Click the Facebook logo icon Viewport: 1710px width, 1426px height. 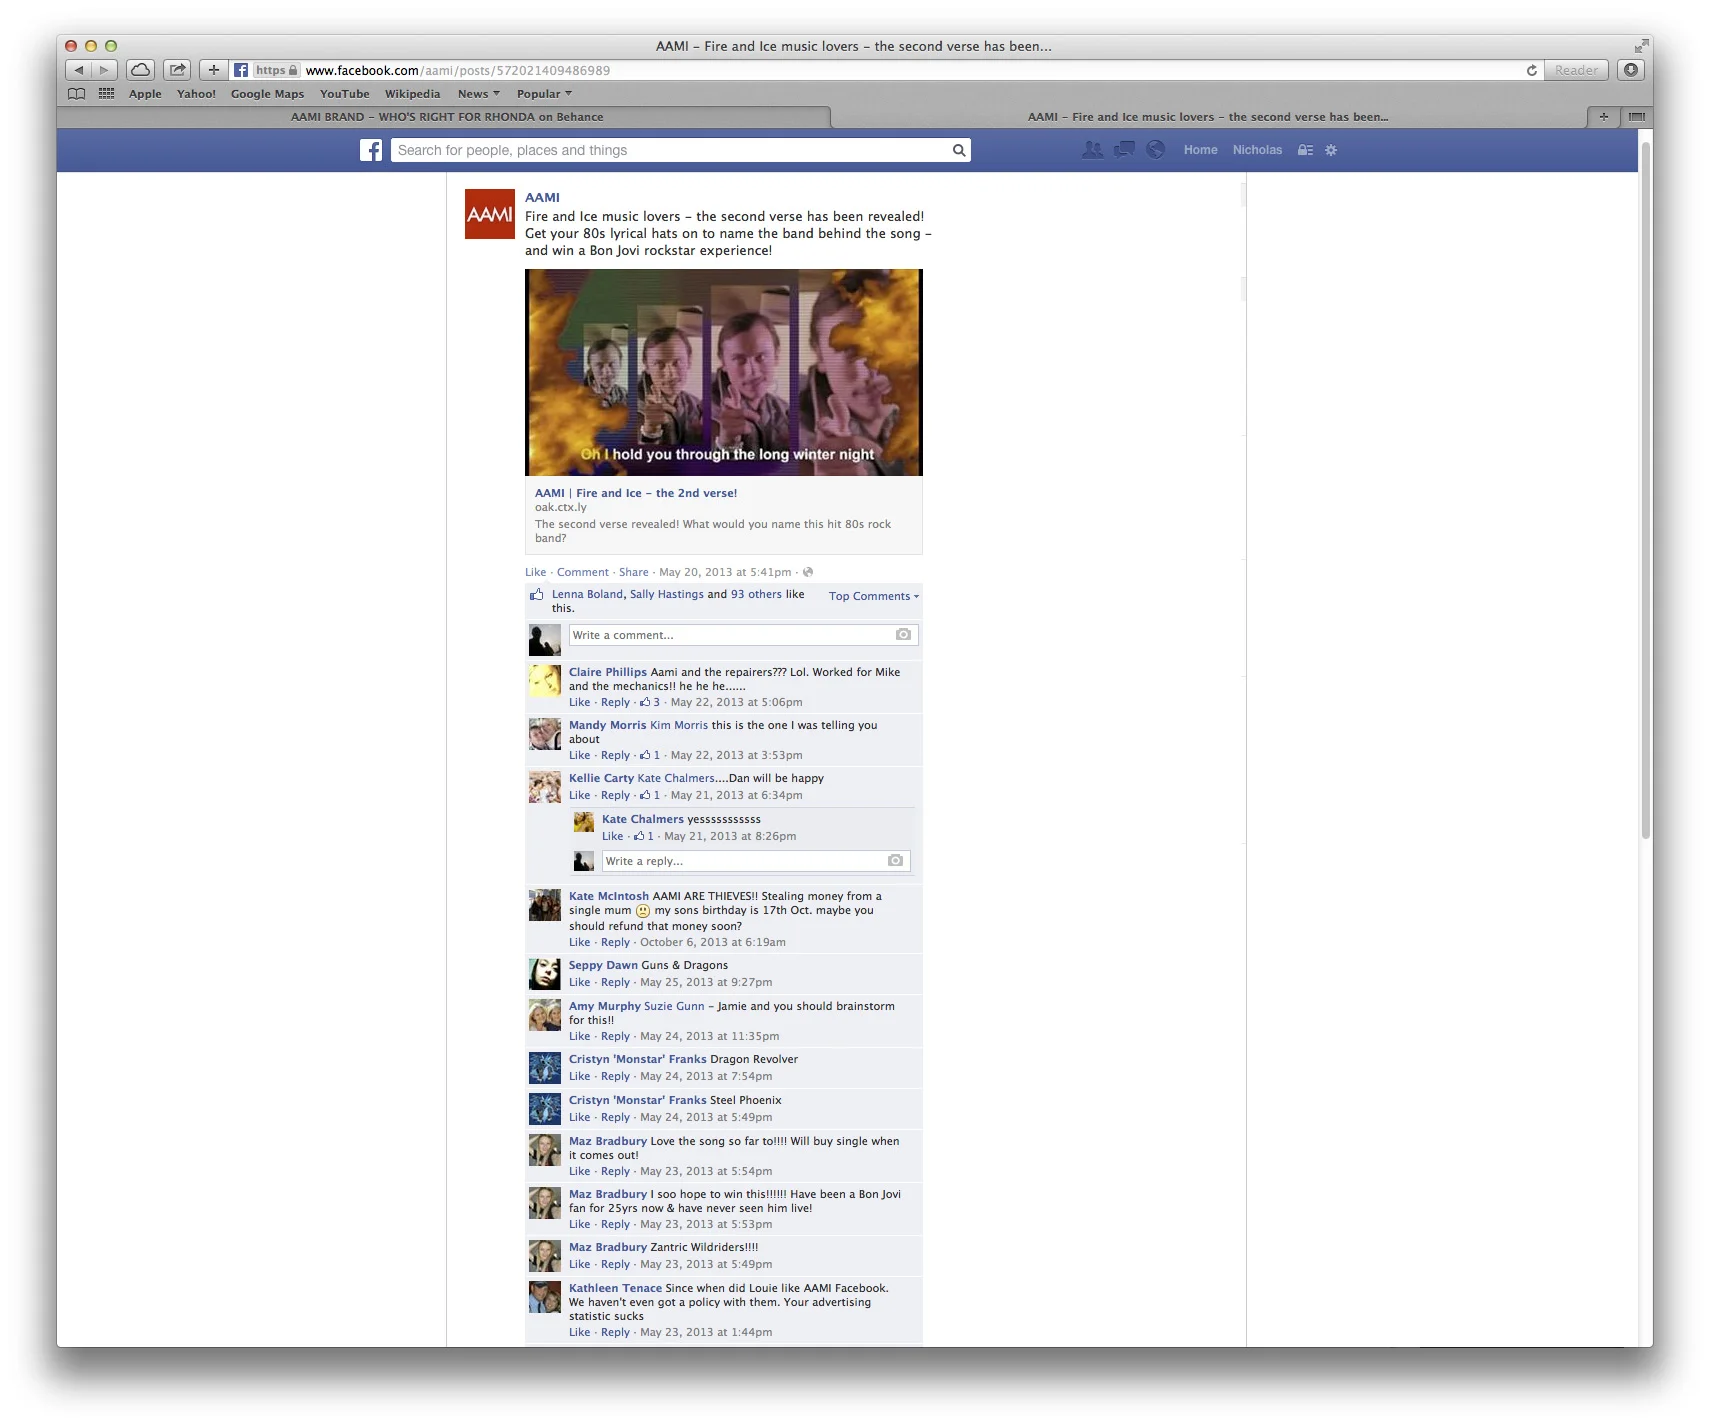pyautogui.click(x=371, y=150)
